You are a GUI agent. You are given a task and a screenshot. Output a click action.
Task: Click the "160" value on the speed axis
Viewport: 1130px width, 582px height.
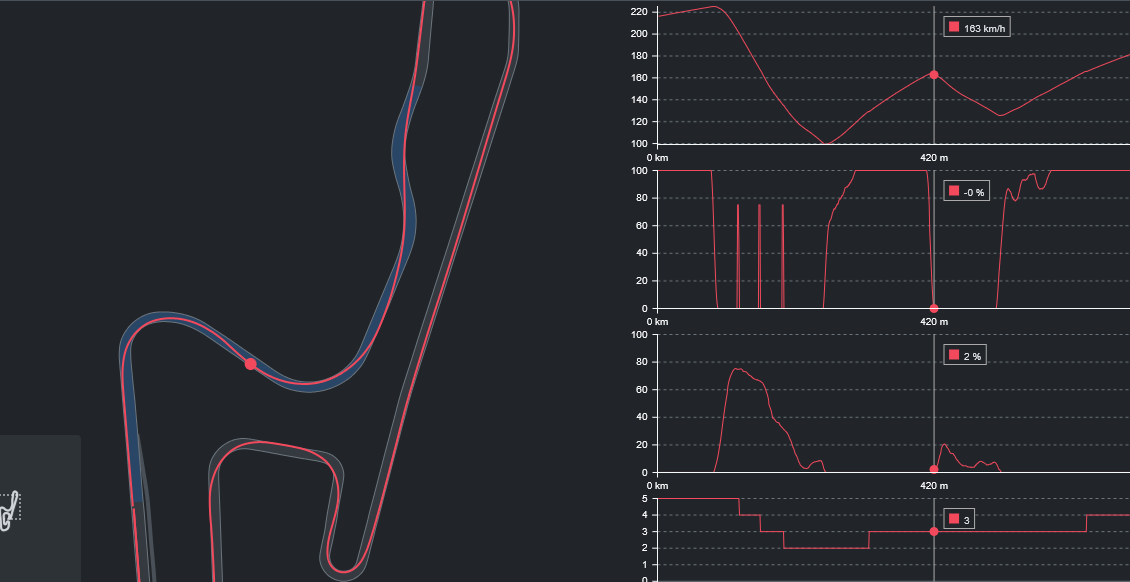coord(641,78)
